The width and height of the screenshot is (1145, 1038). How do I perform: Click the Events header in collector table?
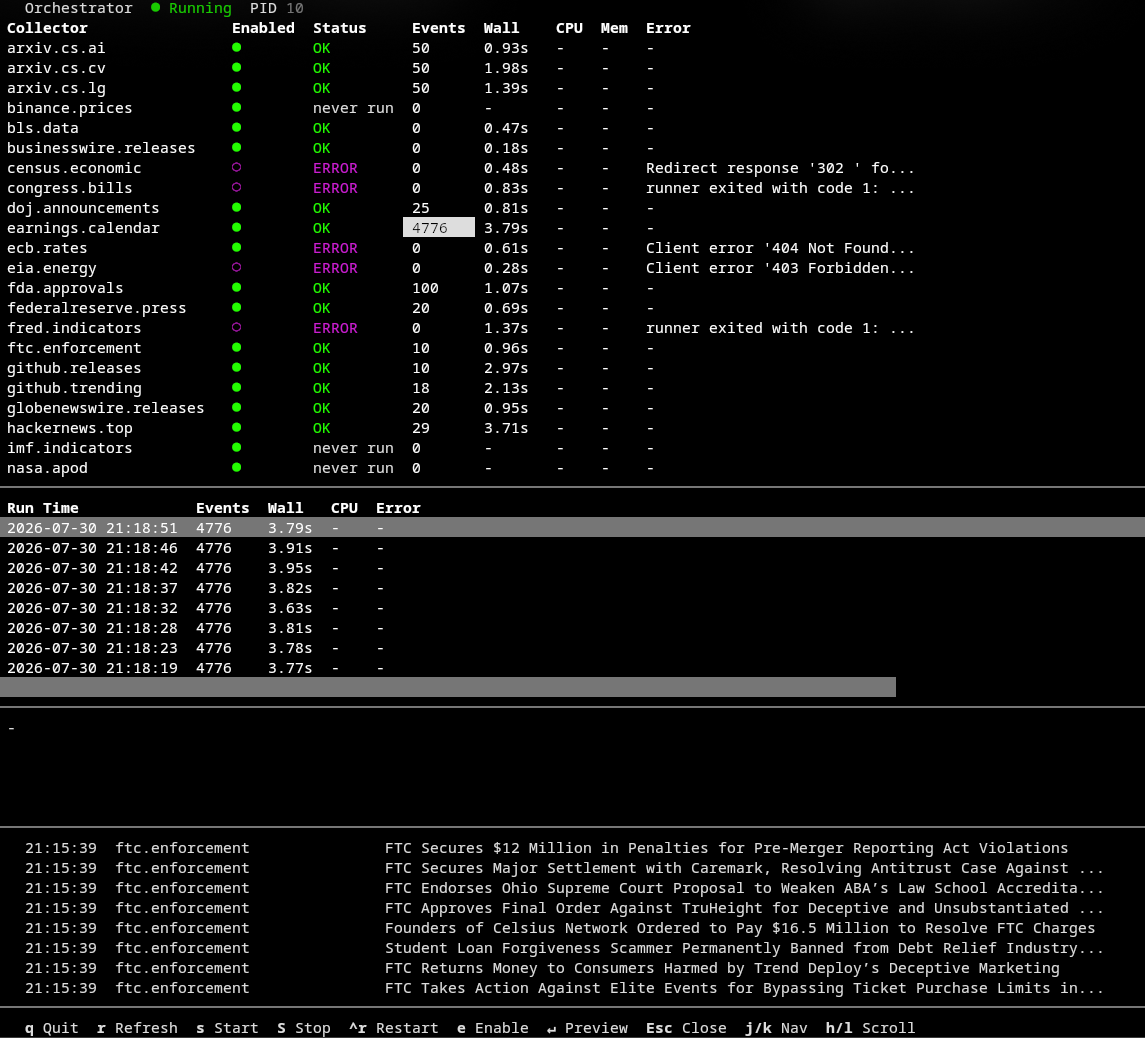[438, 28]
